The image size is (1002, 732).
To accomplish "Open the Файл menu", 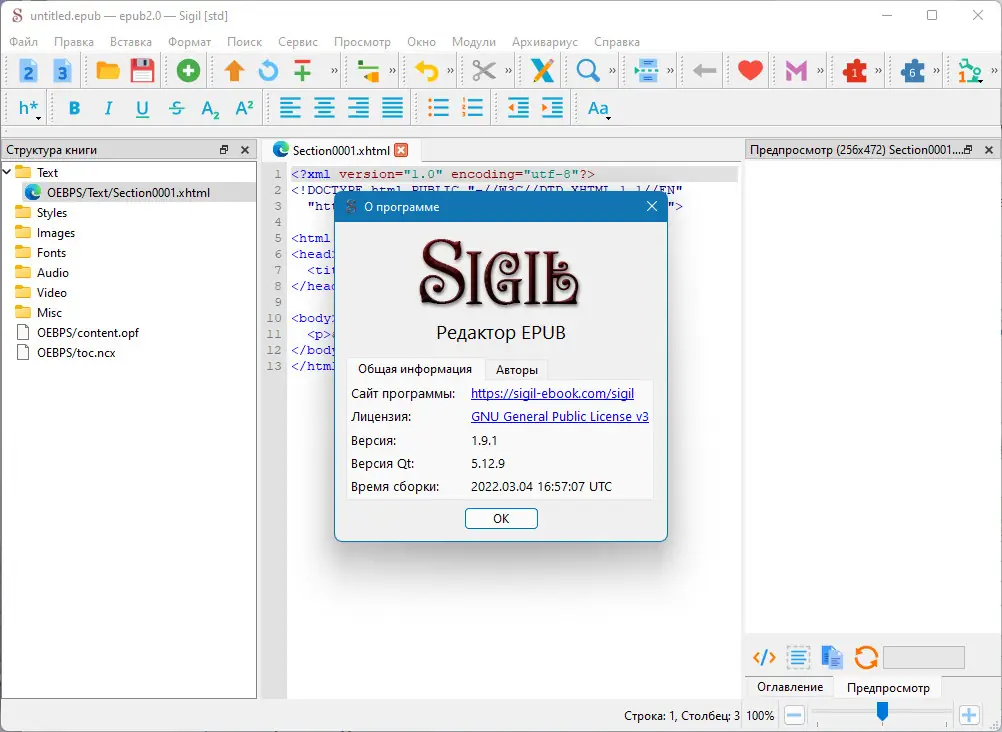I will 24,42.
